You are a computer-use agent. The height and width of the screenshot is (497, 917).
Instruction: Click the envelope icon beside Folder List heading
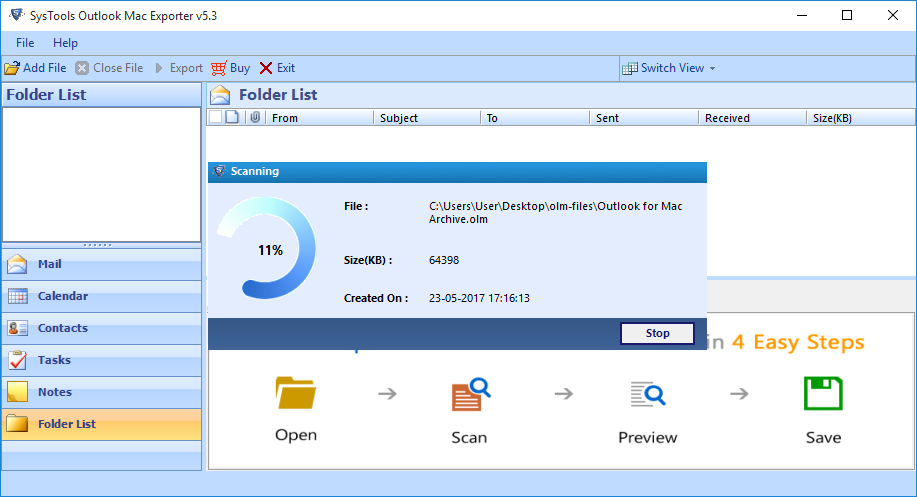220,95
